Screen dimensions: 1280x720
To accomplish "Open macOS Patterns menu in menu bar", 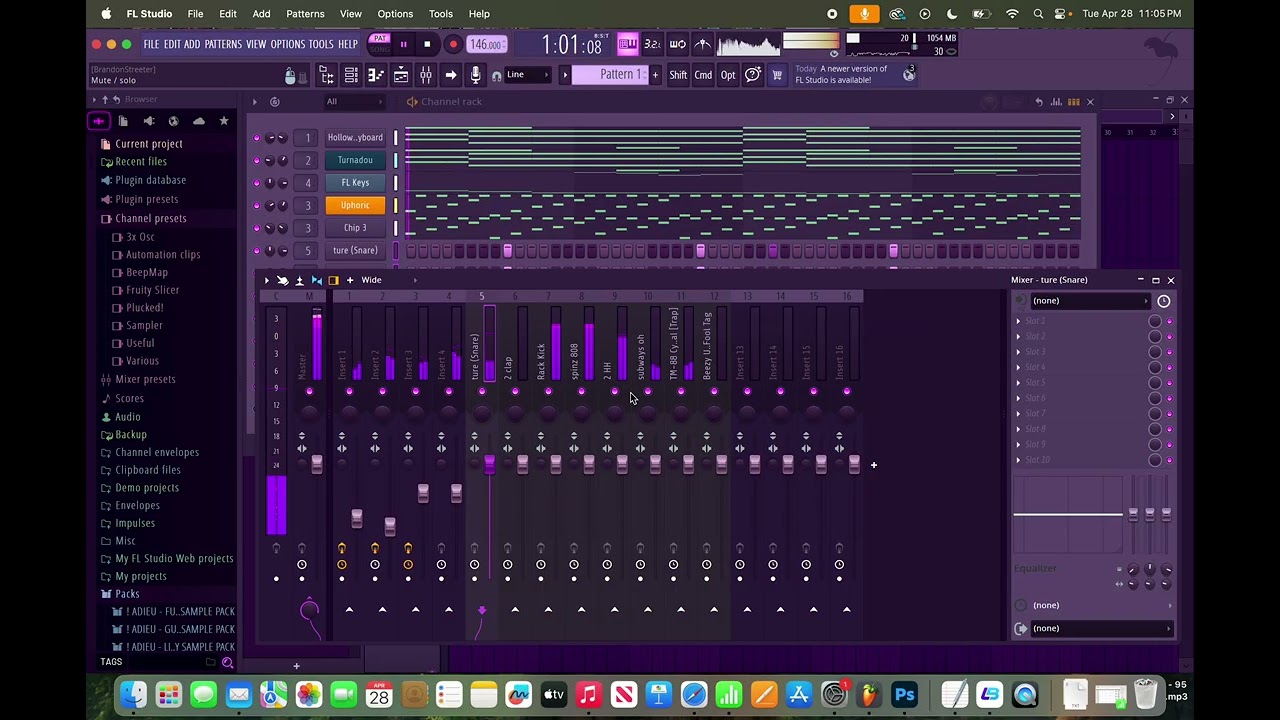I will (x=305, y=14).
